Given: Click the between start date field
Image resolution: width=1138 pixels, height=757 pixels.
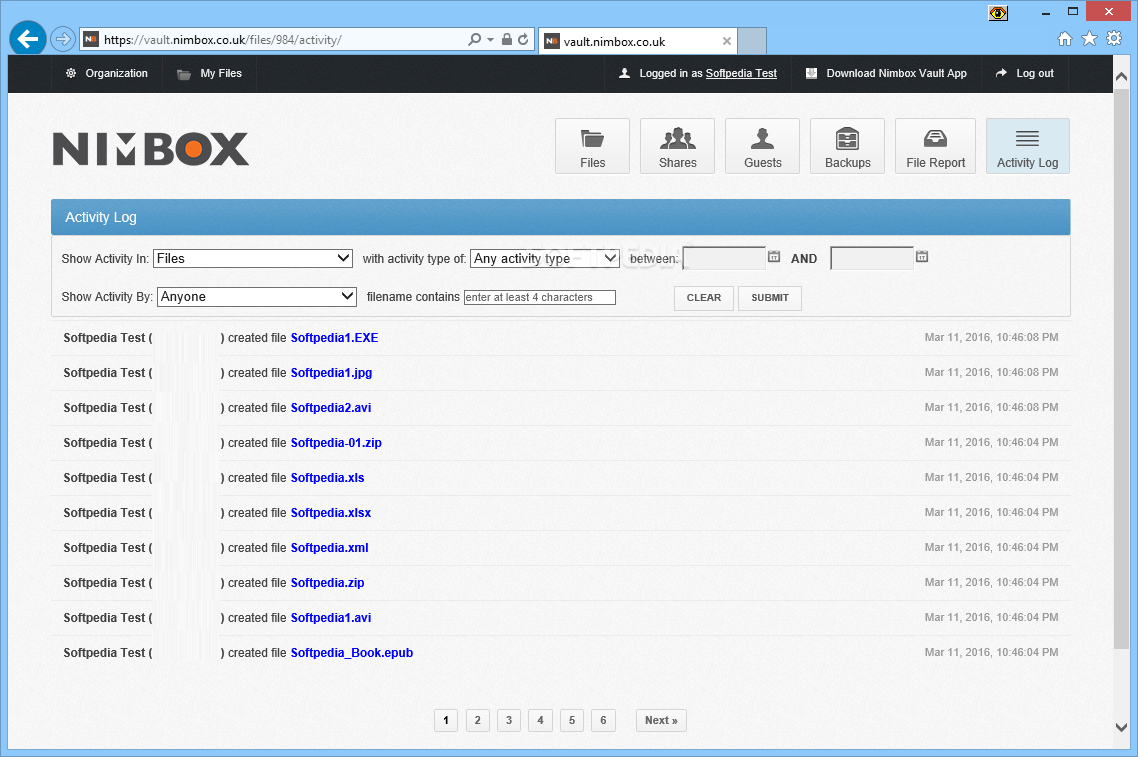Looking at the screenshot, I should pos(724,258).
